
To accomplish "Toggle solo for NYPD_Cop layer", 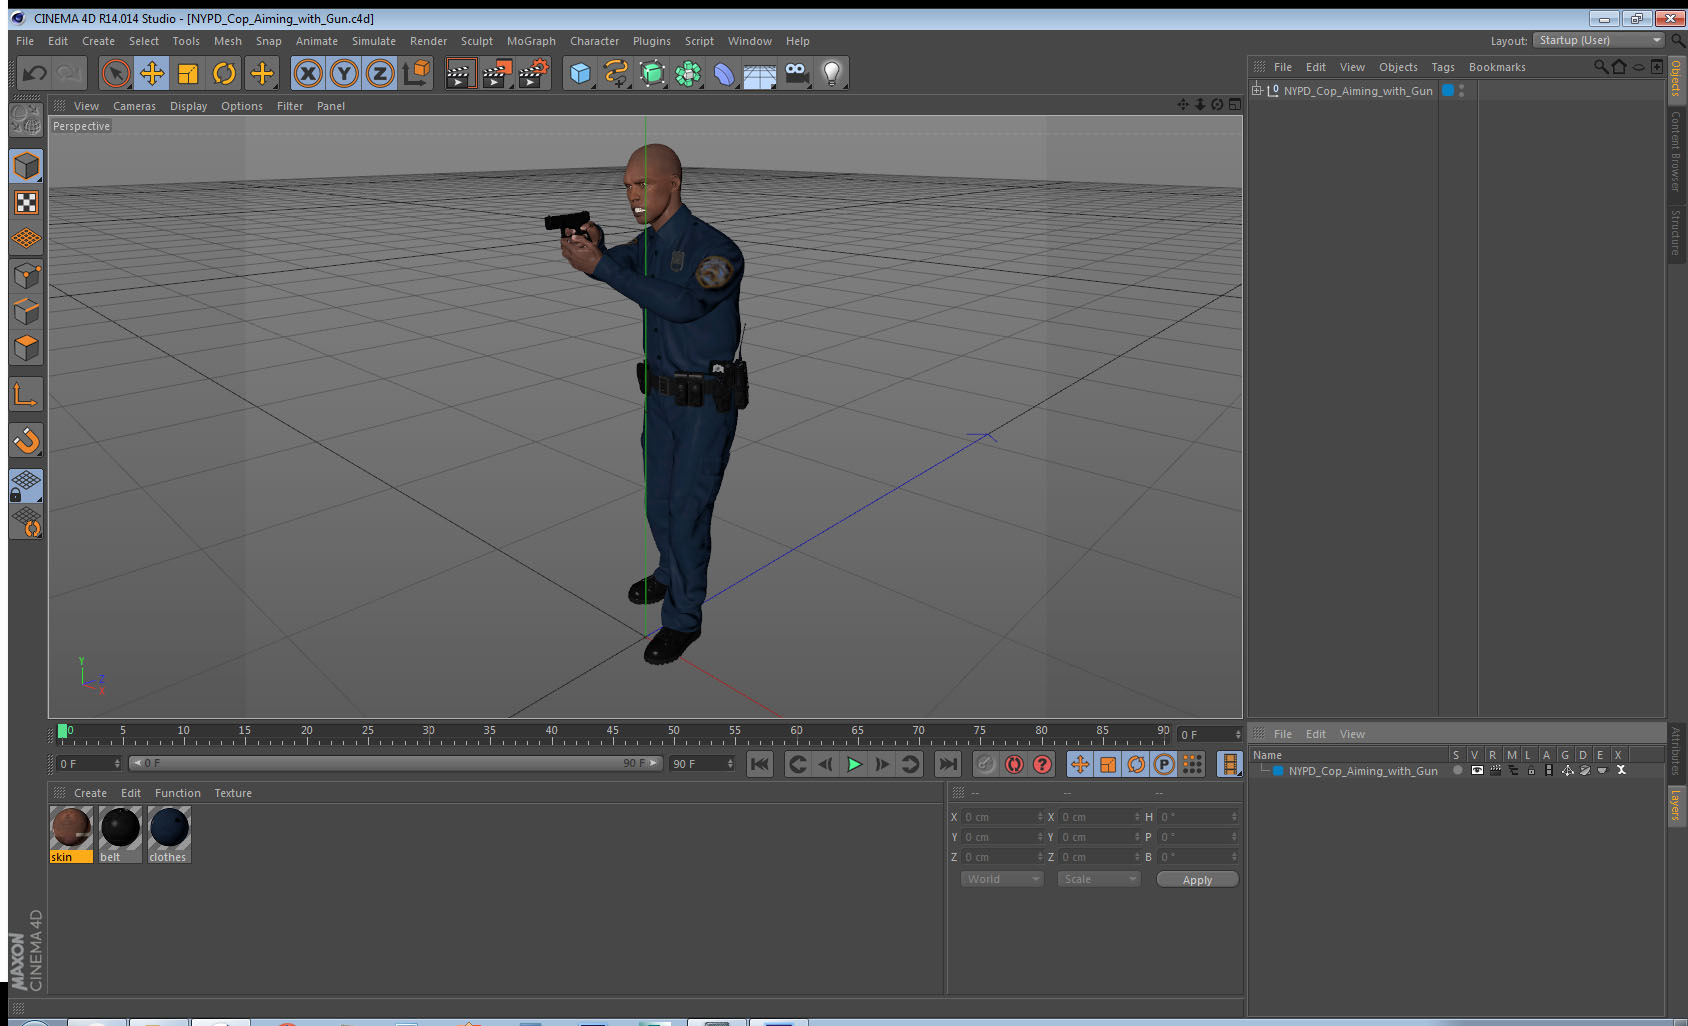I will tap(1458, 770).
